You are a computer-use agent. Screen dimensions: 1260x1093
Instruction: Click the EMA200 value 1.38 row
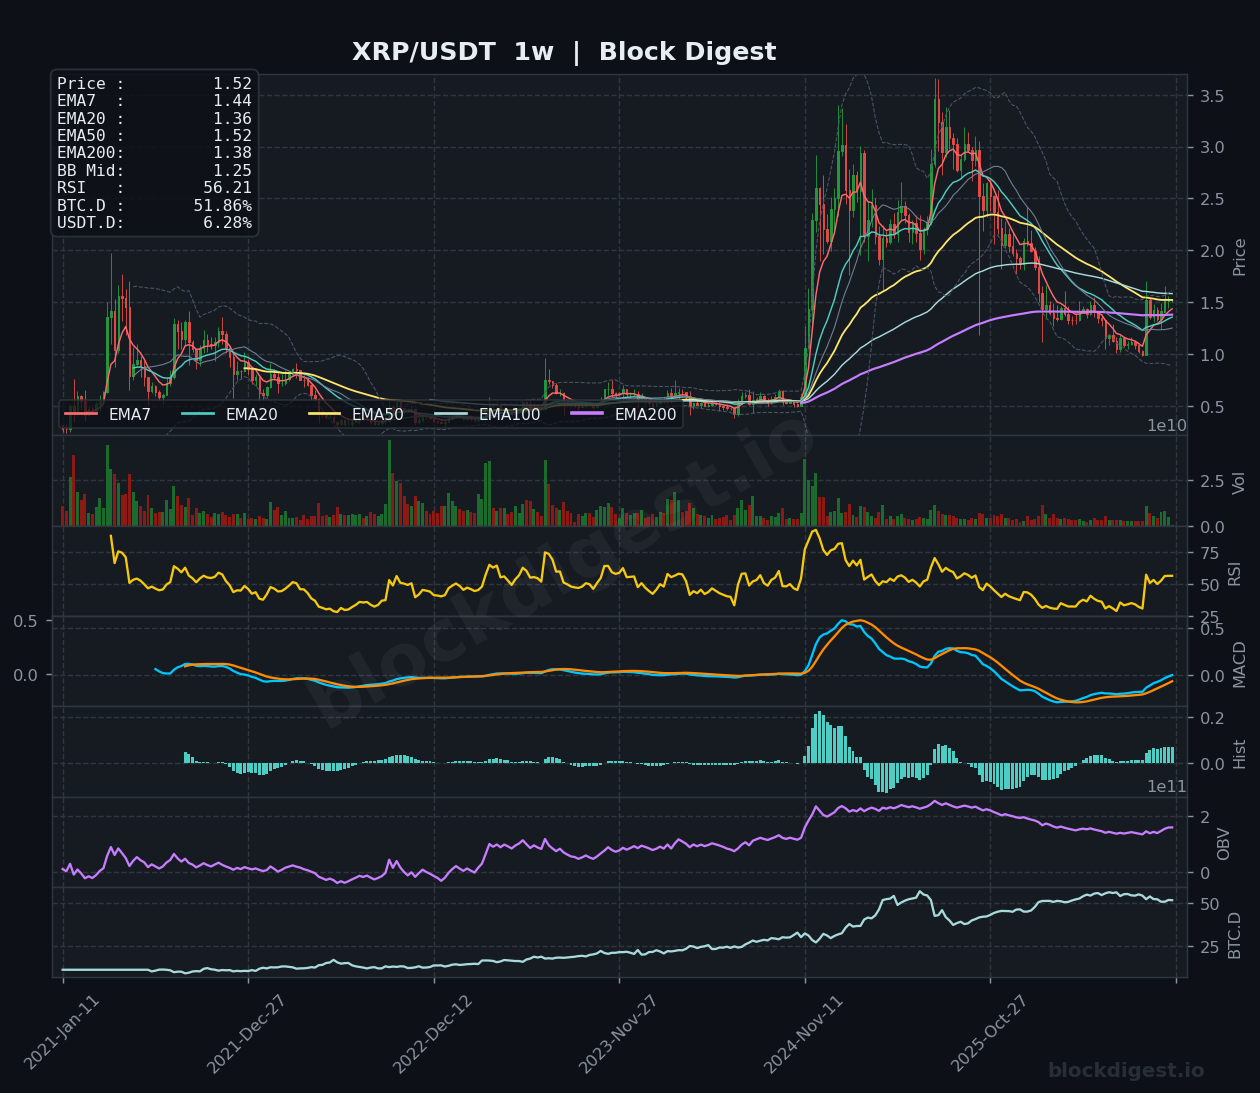[x=154, y=153]
